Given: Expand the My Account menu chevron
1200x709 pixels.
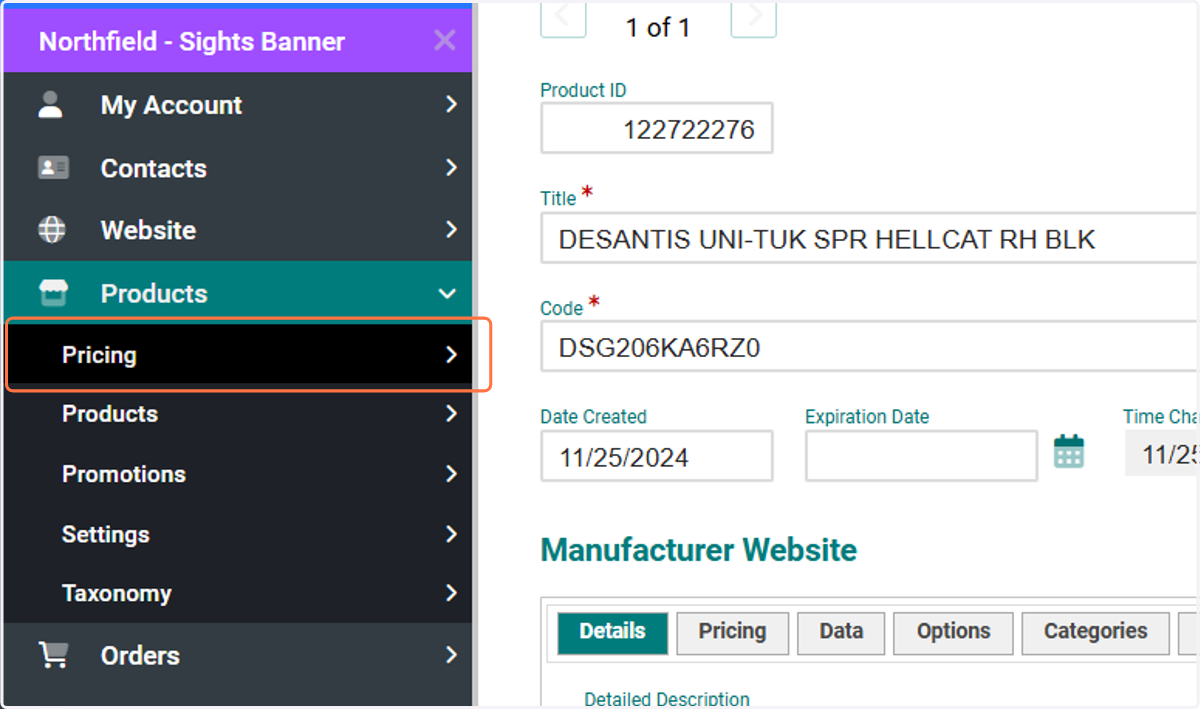Looking at the screenshot, I should point(451,105).
